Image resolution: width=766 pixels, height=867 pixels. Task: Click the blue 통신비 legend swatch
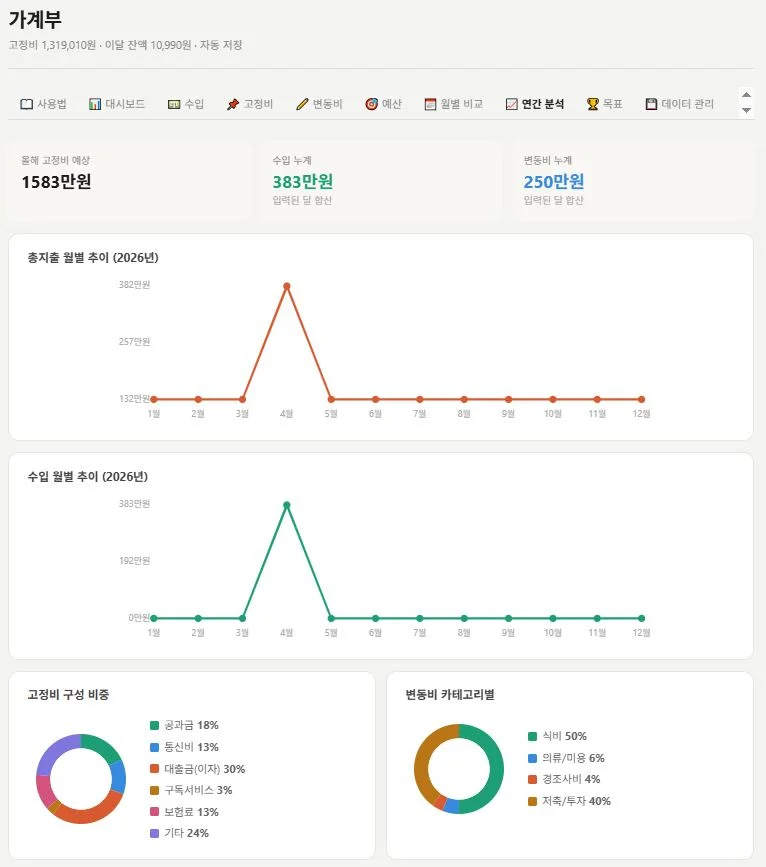click(x=154, y=747)
